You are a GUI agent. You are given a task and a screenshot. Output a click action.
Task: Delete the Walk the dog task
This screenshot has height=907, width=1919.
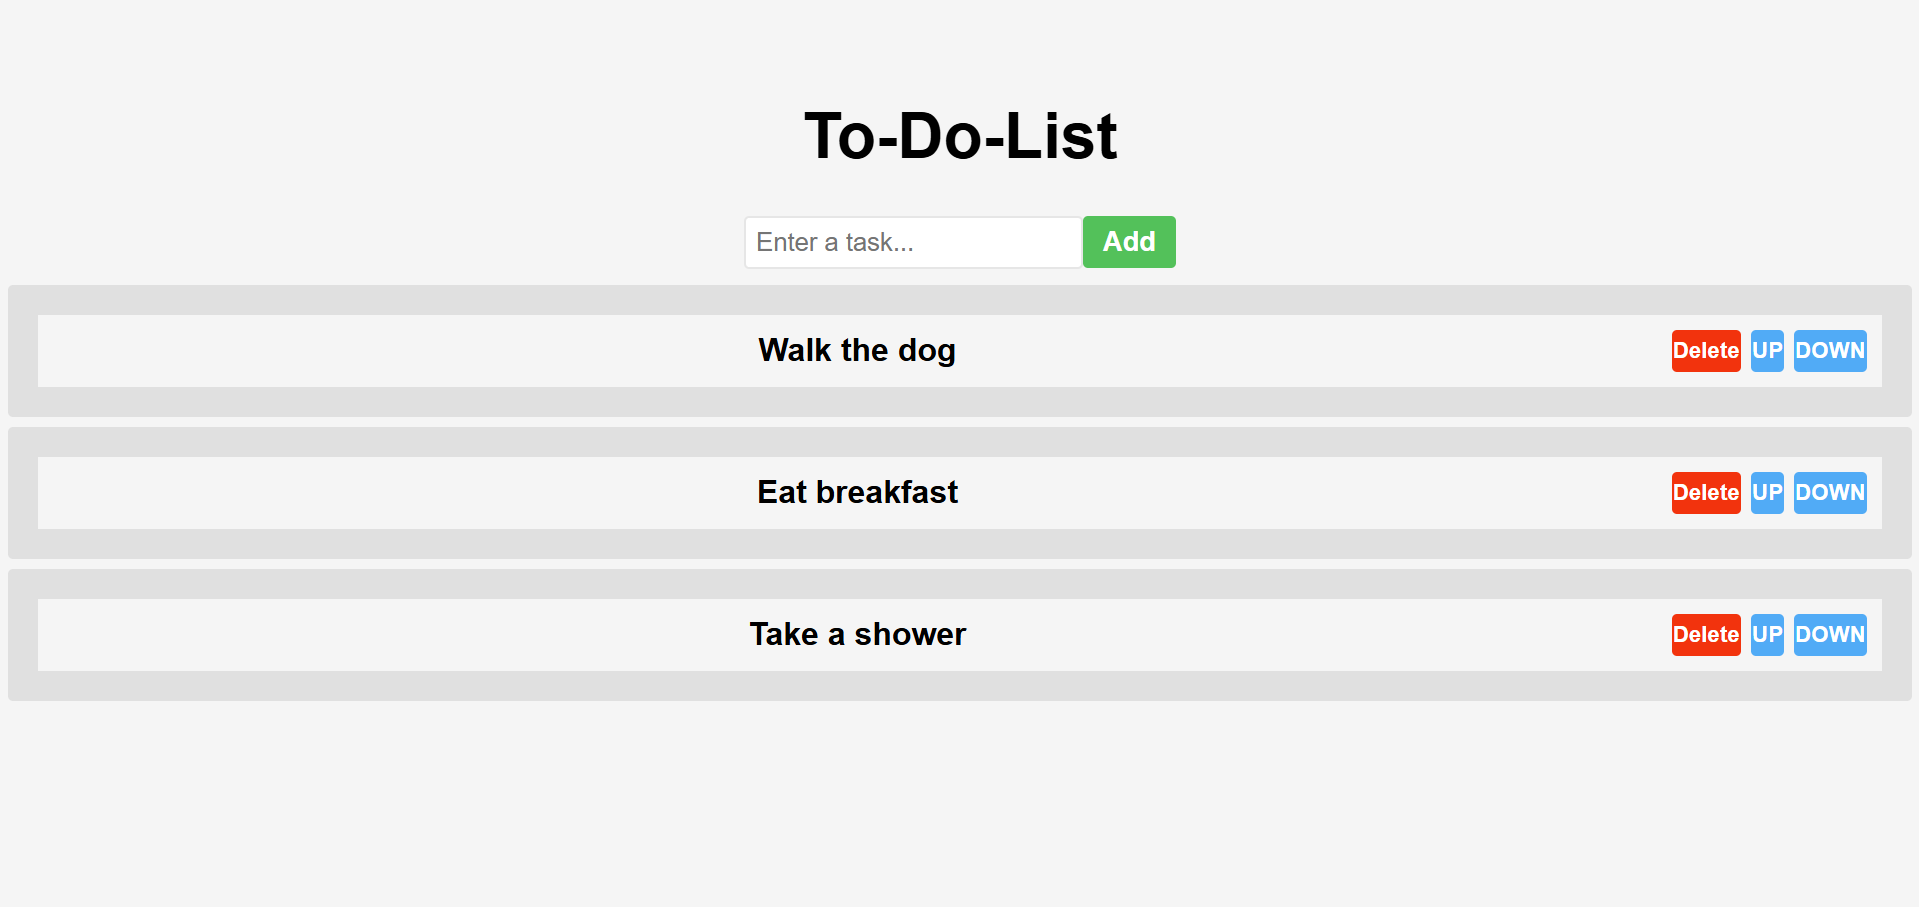click(x=1705, y=351)
